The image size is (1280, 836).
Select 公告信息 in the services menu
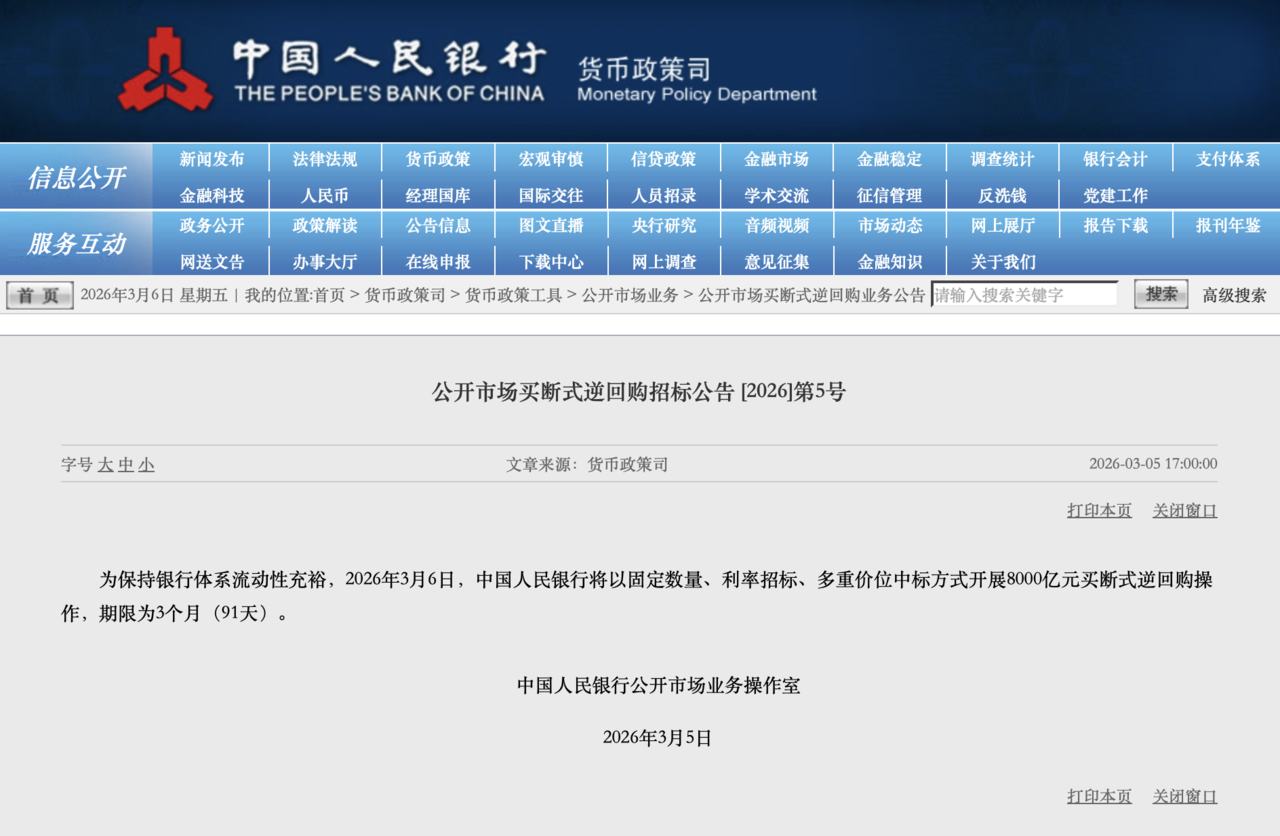pos(437,226)
